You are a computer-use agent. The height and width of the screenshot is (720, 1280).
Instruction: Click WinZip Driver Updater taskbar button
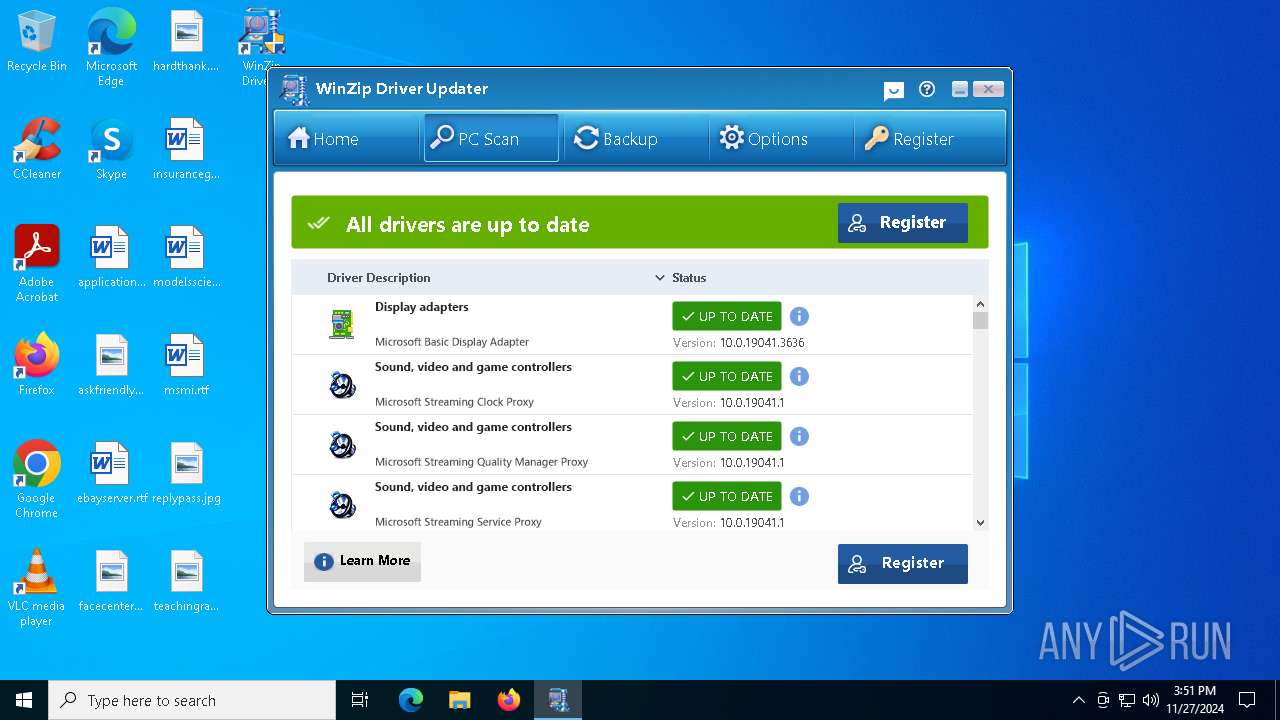pos(558,700)
